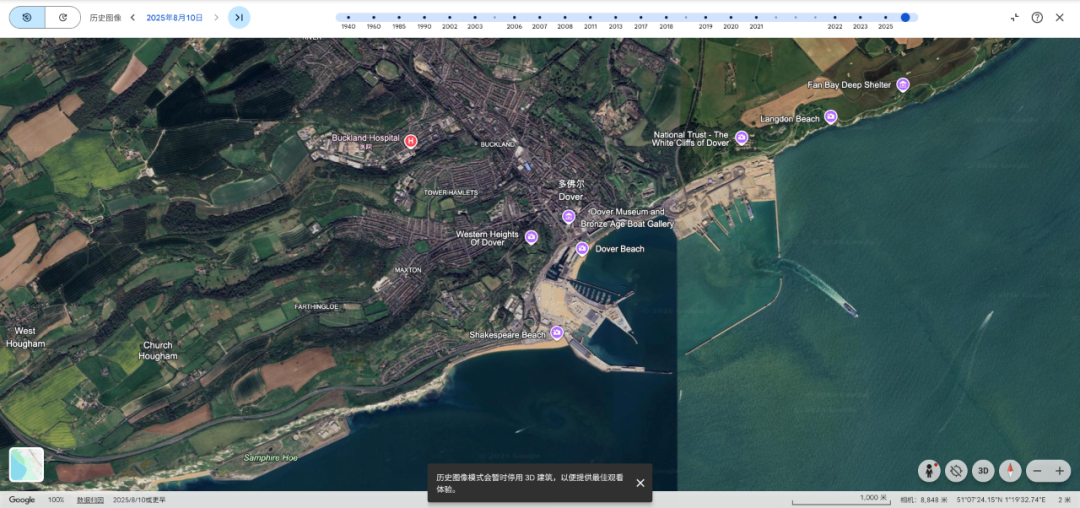This screenshot has height=508, width=1080.
Task: Open the 2025年8月10日 date picker
Action: pos(174,17)
